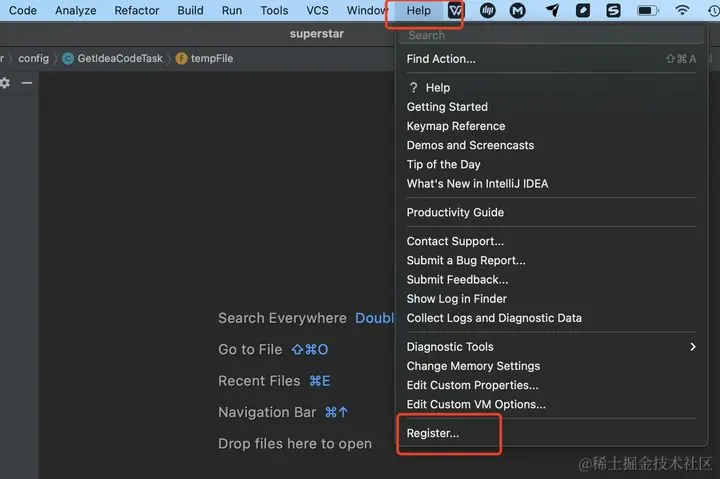
Task: Open the Run menu
Action: tap(231, 10)
